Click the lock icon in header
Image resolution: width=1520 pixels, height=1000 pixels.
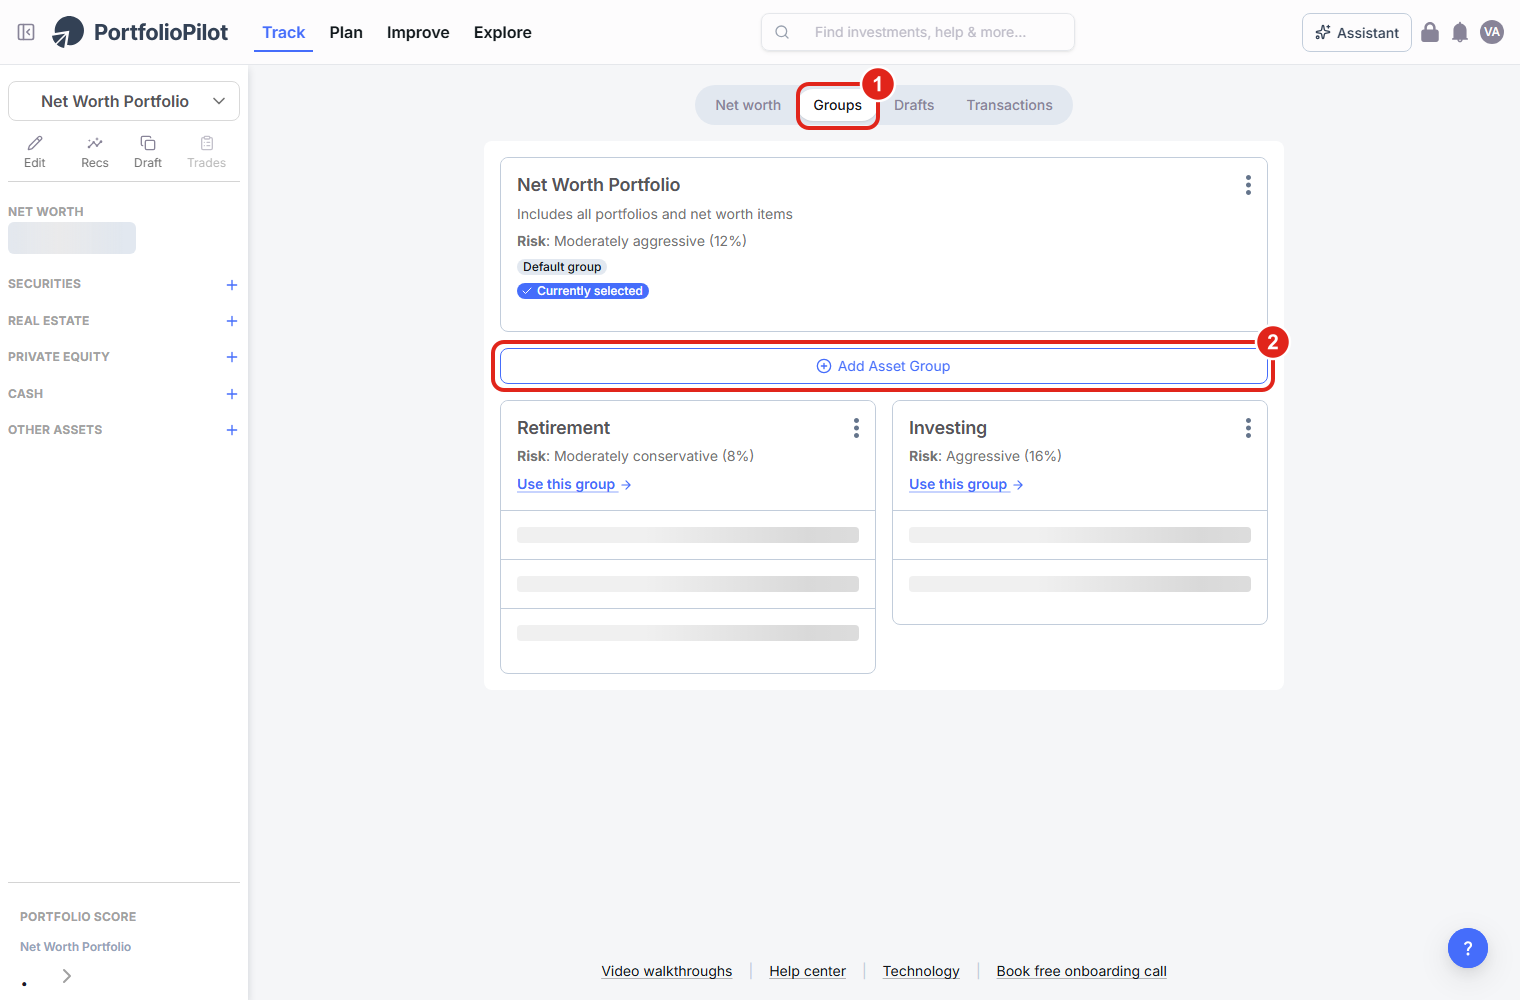(x=1430, y=32)
